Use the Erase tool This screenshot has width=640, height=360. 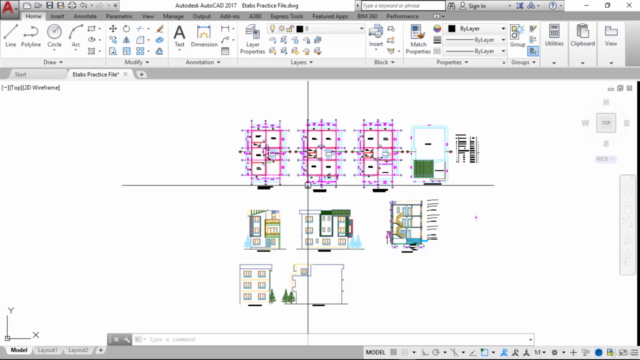160,29
